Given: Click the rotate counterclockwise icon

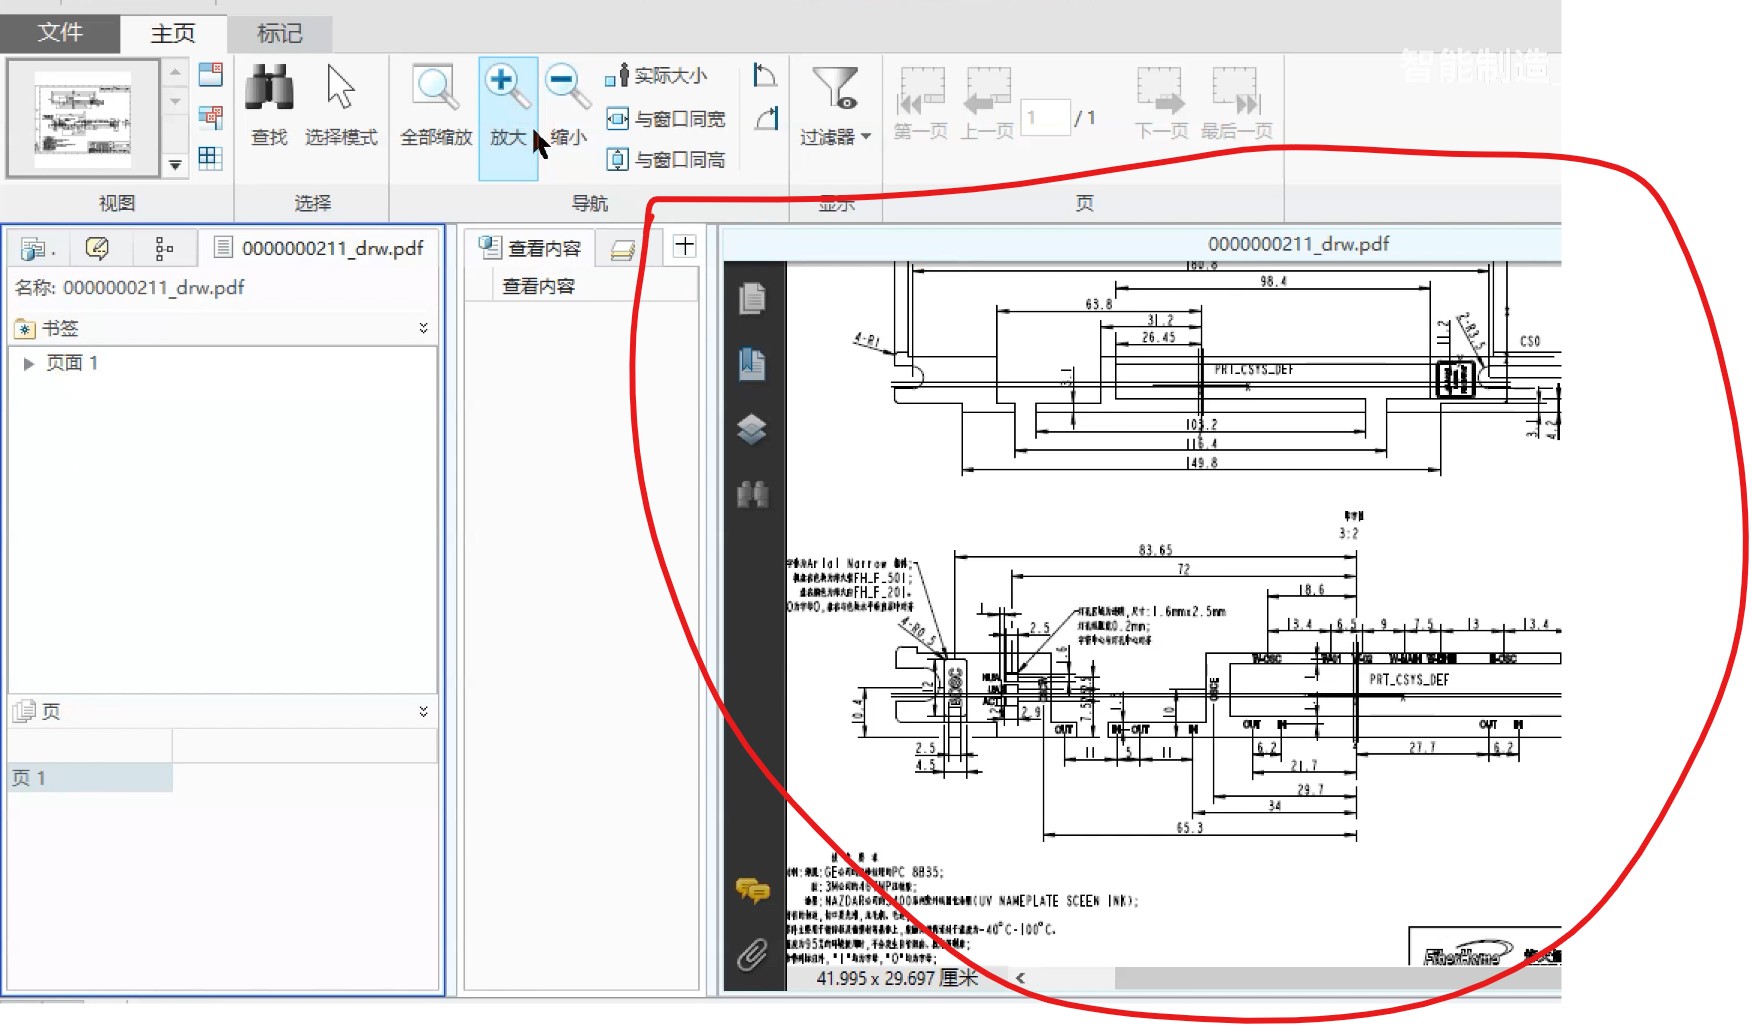Looking at the screenshot, I should pos(765,76).
